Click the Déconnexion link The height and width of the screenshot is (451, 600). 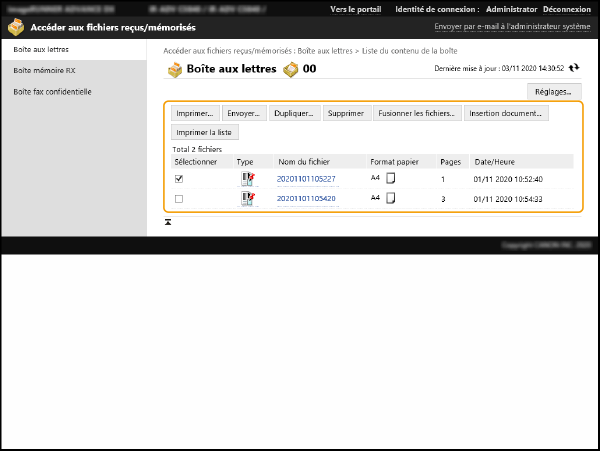(x=566, y=9)
